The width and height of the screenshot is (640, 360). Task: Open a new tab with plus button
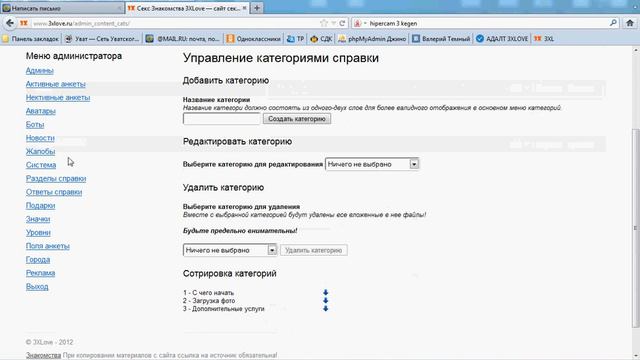coord(257,8)
